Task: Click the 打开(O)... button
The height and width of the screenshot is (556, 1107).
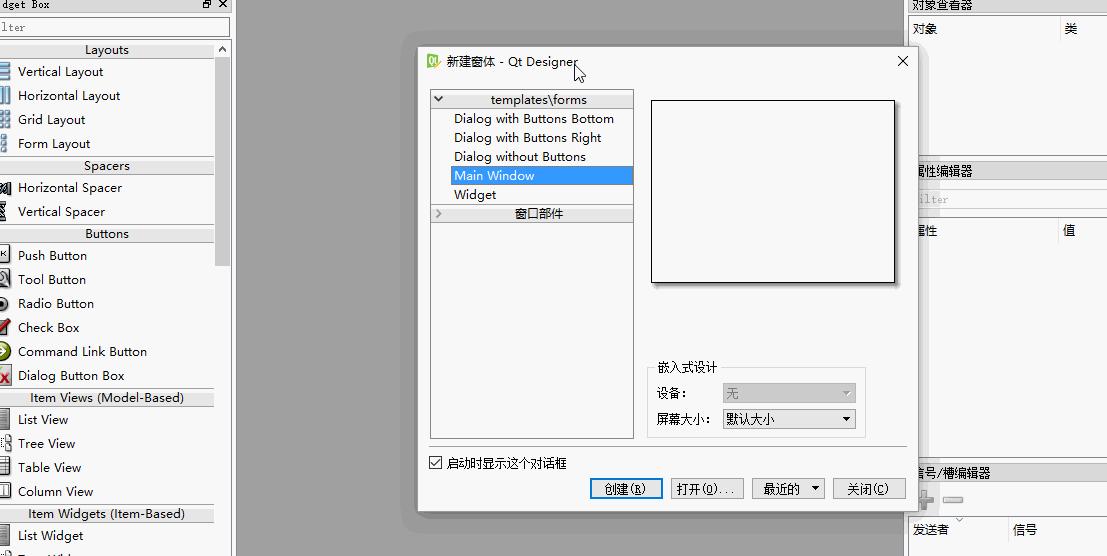Action: 707,489
